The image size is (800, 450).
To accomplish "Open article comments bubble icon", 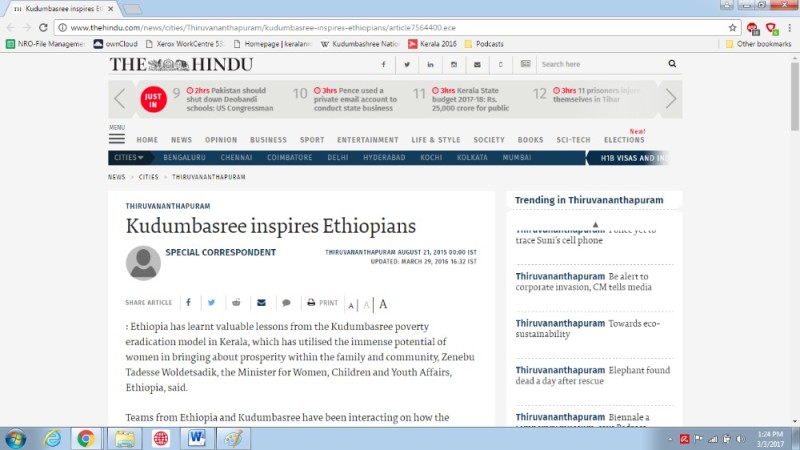I will click(x=286, y=303).
